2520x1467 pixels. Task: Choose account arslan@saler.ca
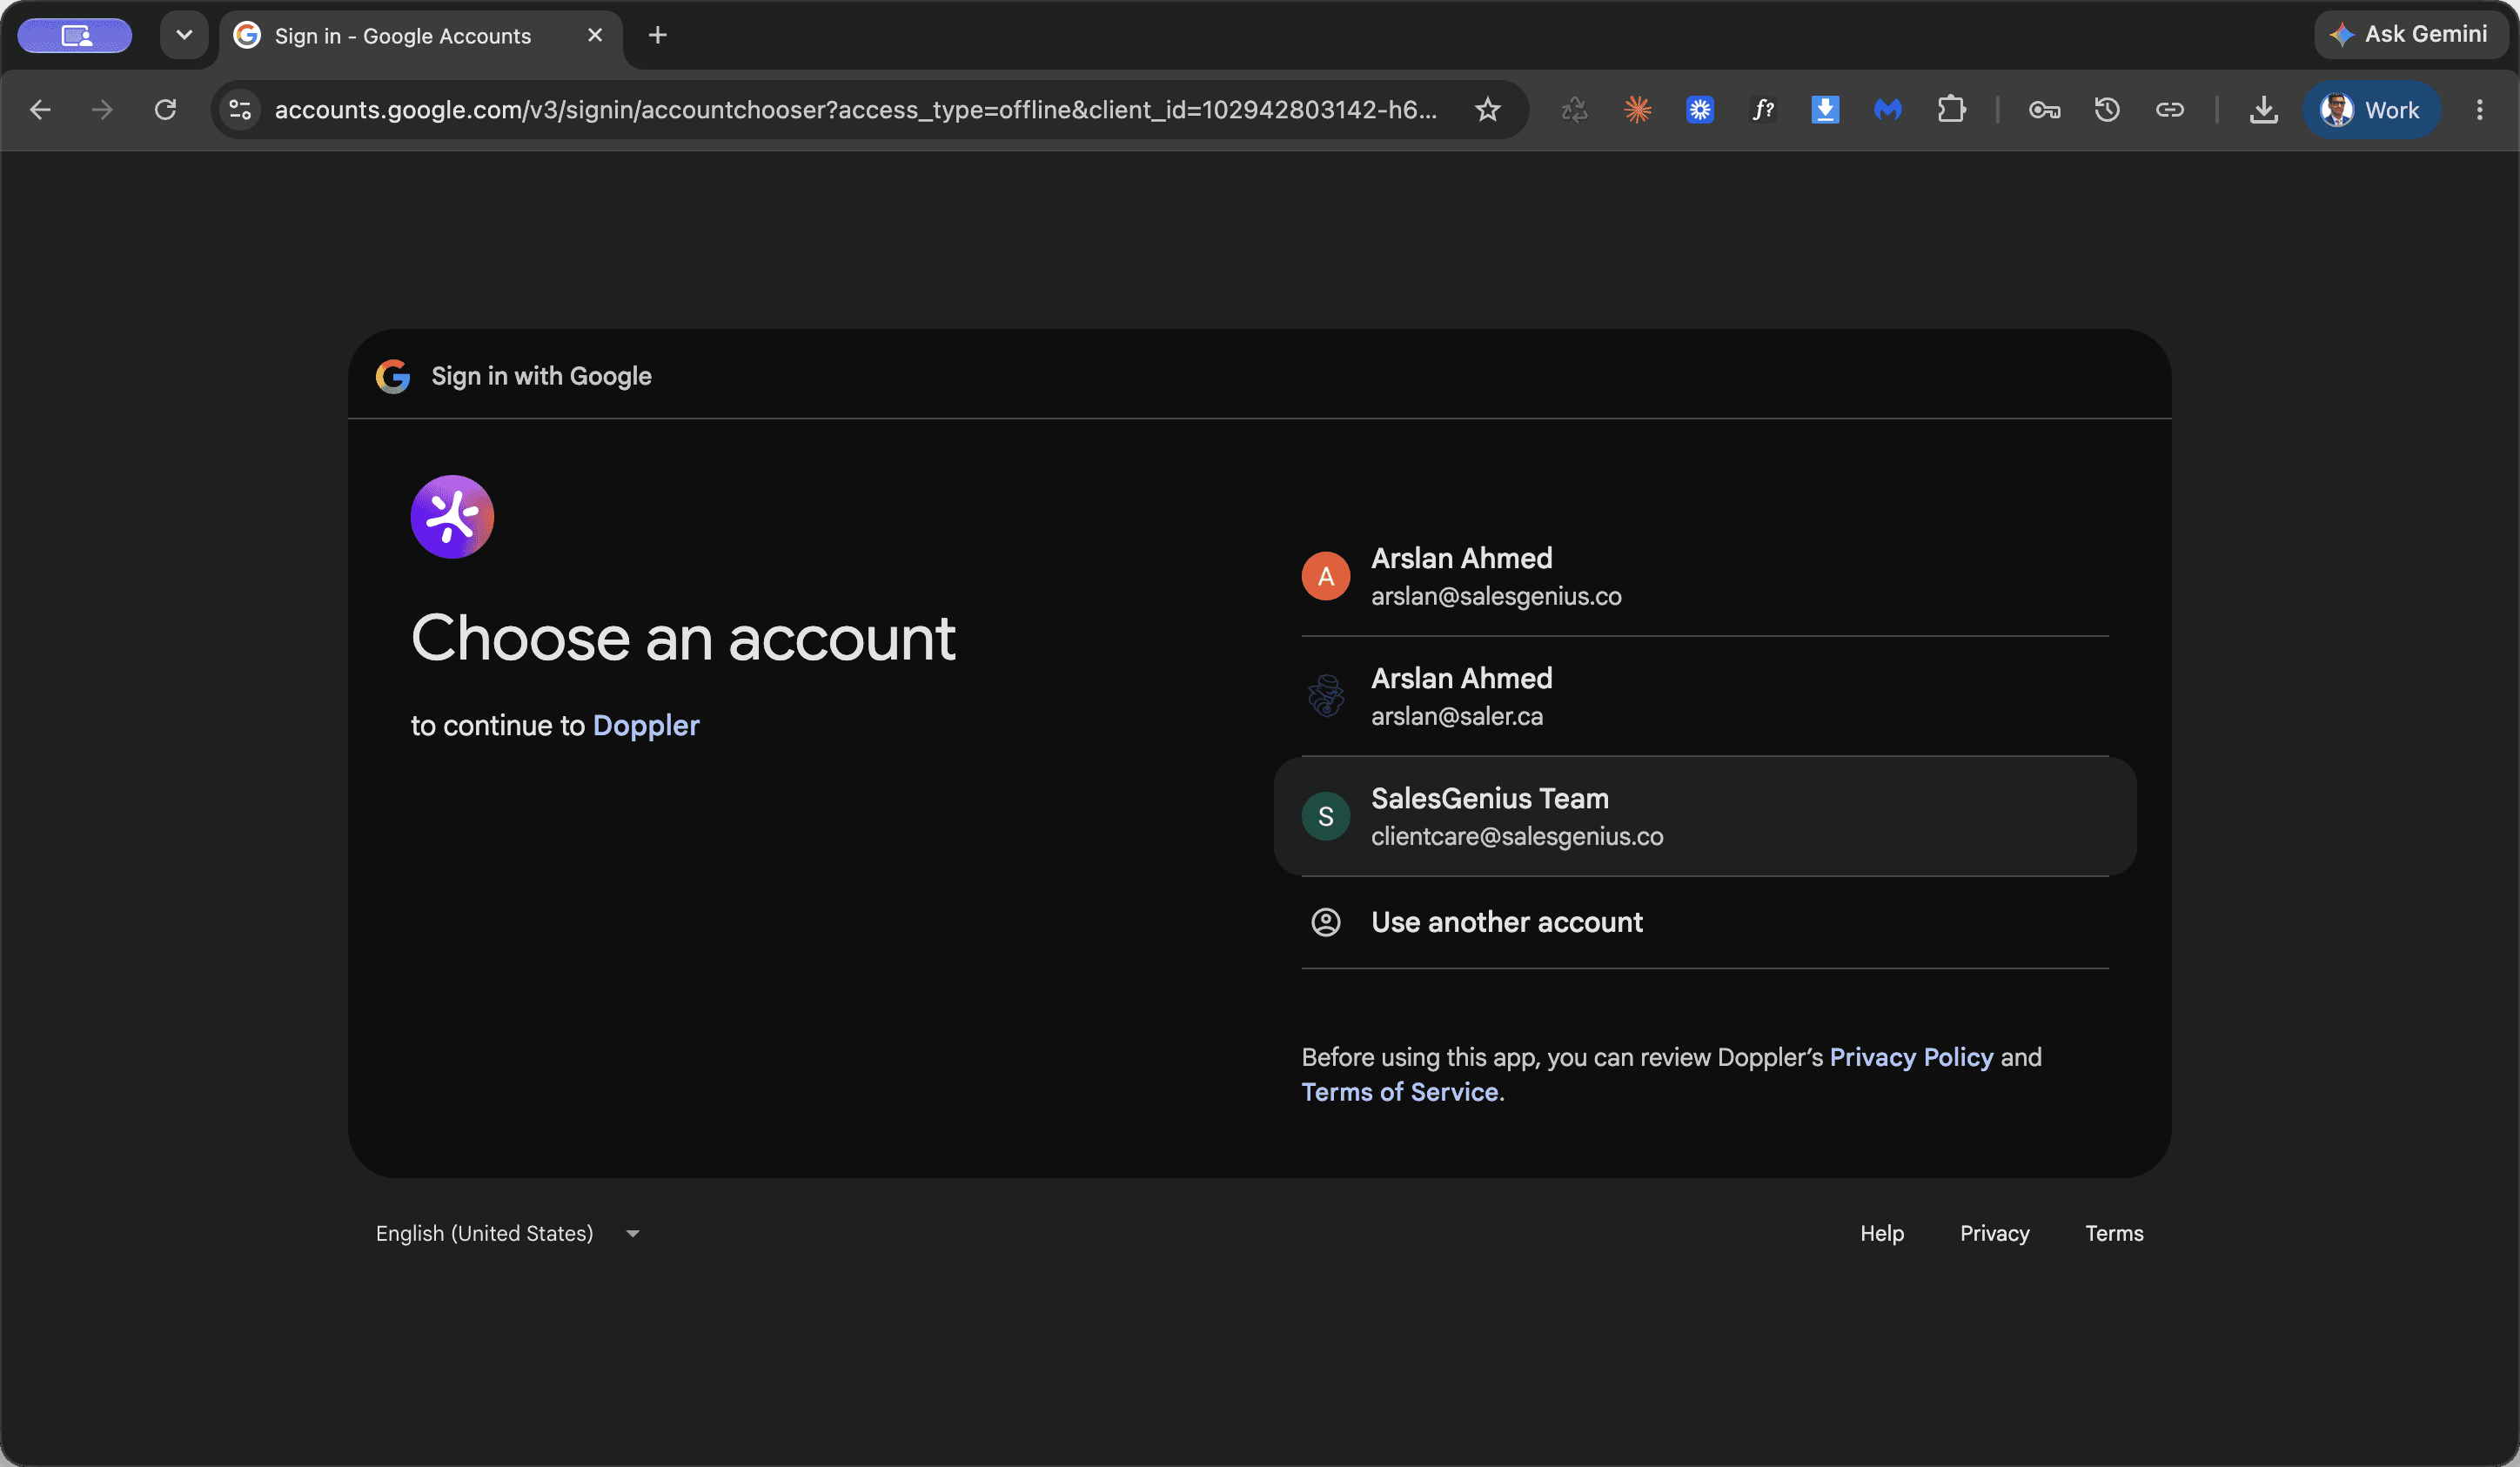click(x=1705, y=696)
